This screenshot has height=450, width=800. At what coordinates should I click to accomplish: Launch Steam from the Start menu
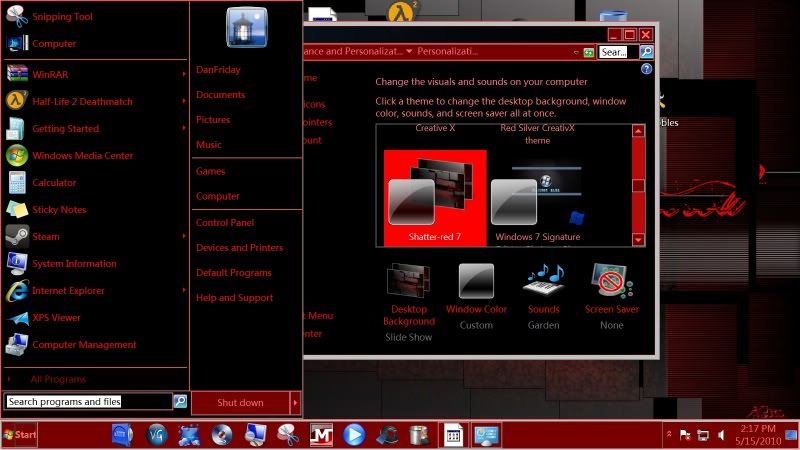45,237
